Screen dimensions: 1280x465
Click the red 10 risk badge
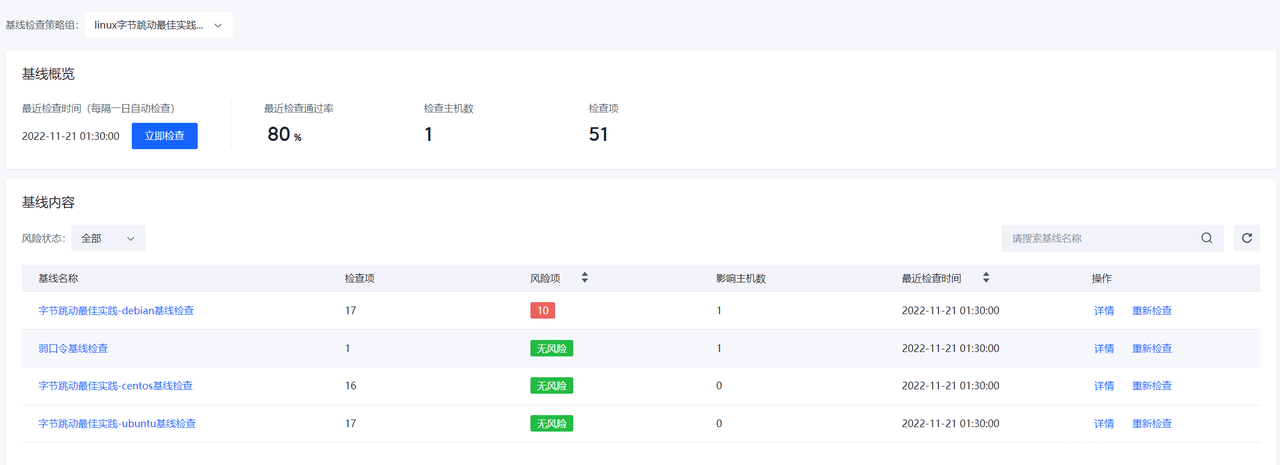tap(542, 311)
